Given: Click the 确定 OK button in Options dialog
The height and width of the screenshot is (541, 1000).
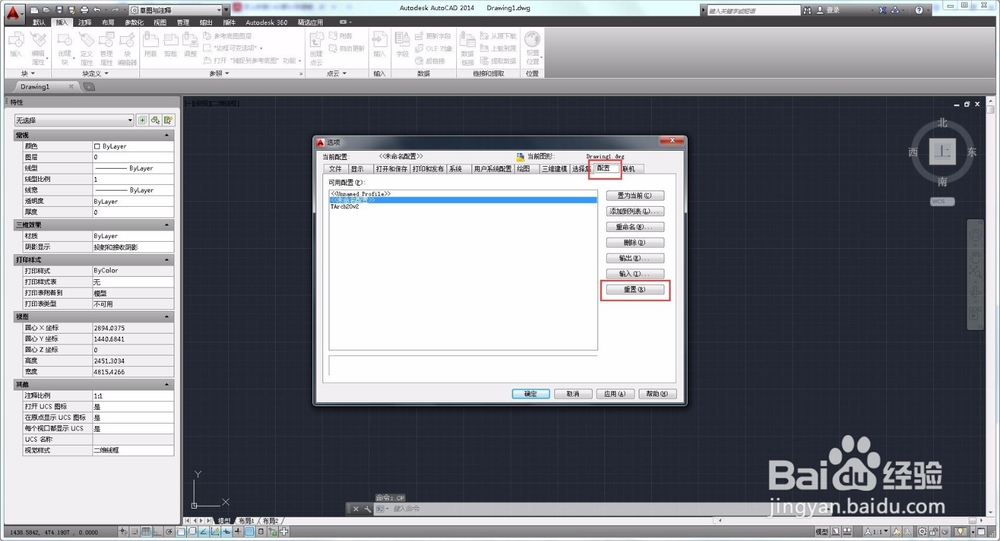Looking at the screenshot, I should 531,394.
